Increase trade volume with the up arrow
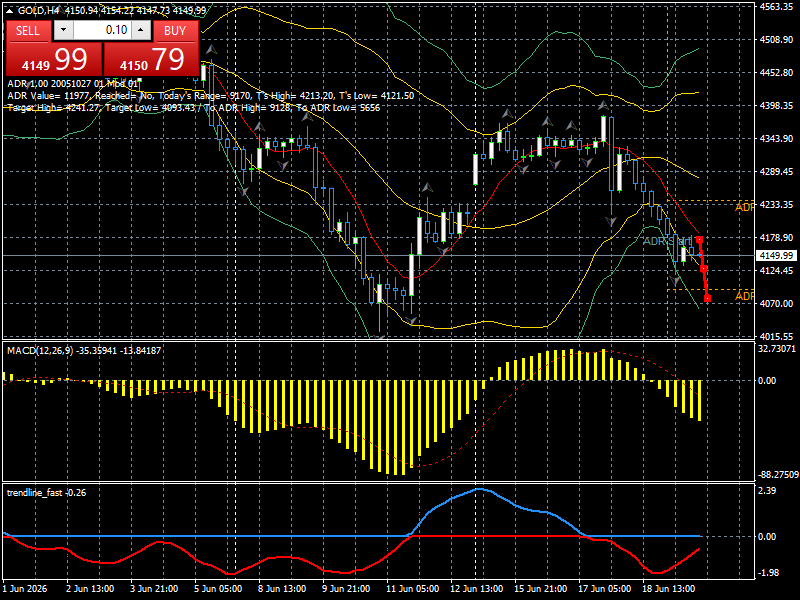Image resolution: width=800 pixels, height=600 pixels. coord(141,30)
